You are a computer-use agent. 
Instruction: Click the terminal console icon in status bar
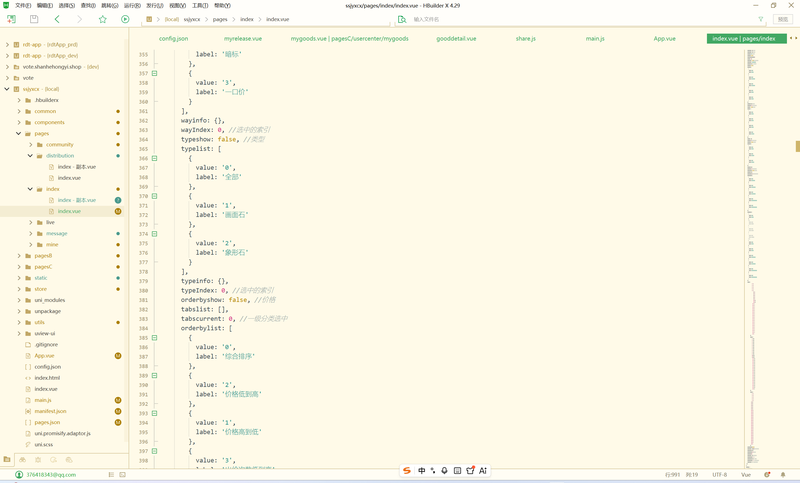(122, 474)
